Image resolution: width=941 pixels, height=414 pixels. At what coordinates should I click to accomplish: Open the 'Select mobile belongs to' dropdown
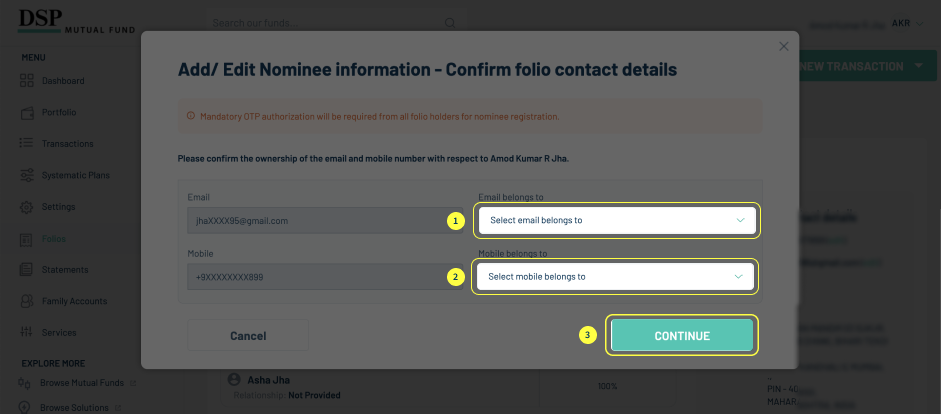pyautogui.click(x=615, y=277)
